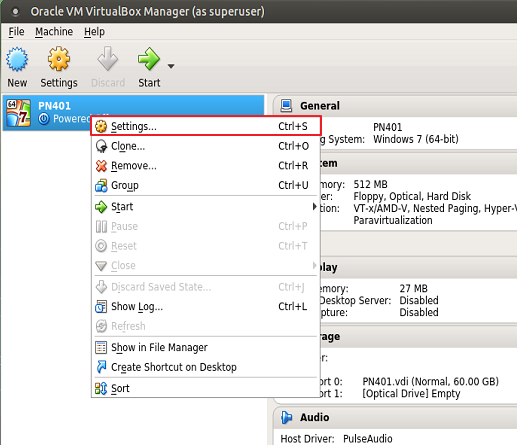Click the refresh icon beside Refresh
This screenshot has width=517, height=445.
tap(101, 326)
